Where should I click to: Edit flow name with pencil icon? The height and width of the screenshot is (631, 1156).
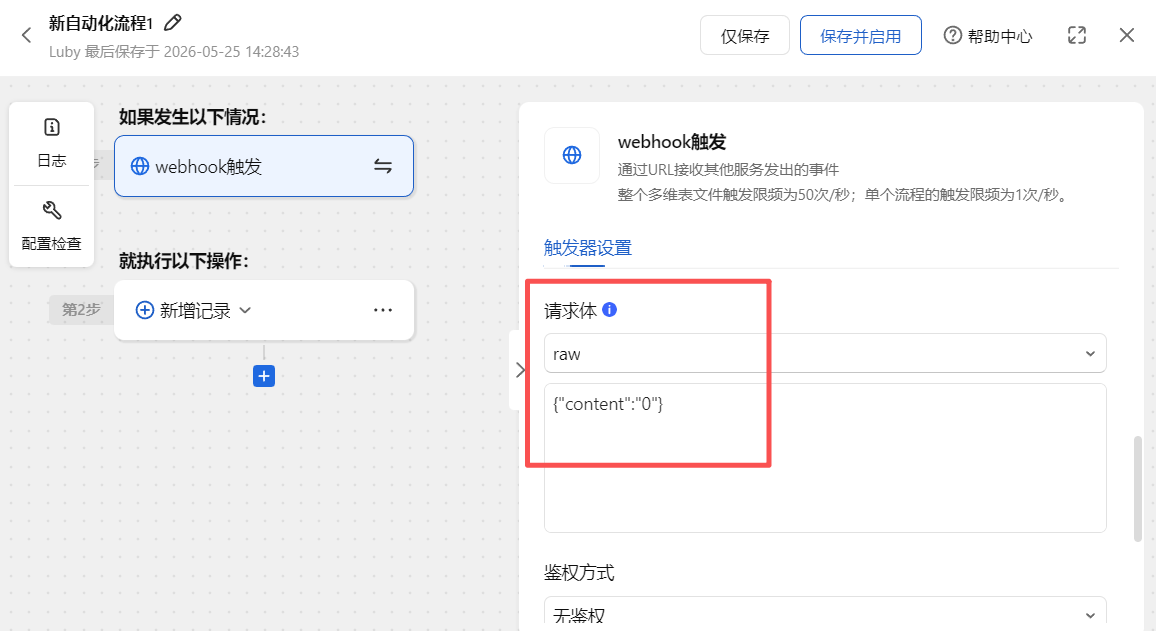click(173, 23)
